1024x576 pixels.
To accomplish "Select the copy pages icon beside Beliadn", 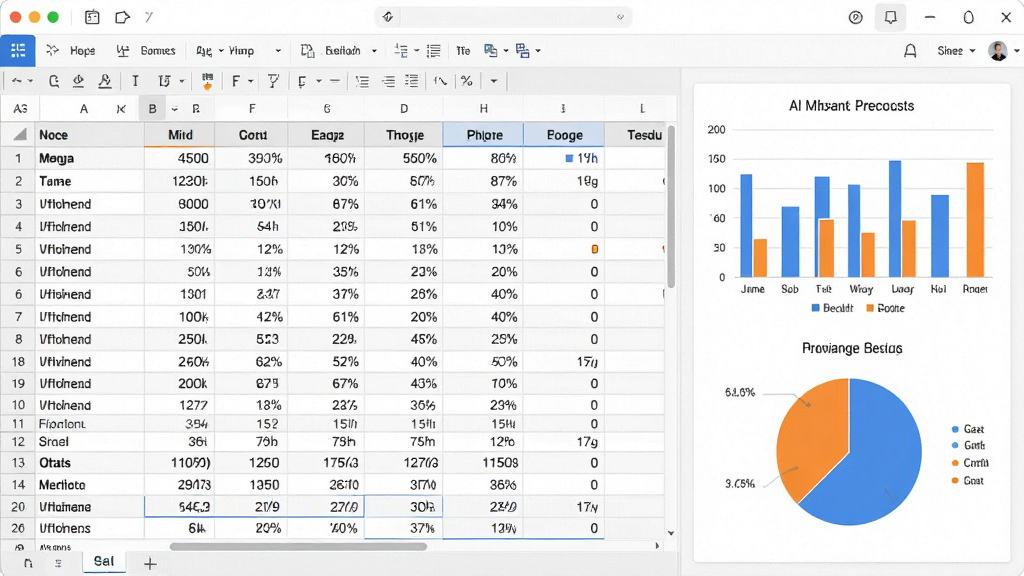I will [x=307, y=51].
